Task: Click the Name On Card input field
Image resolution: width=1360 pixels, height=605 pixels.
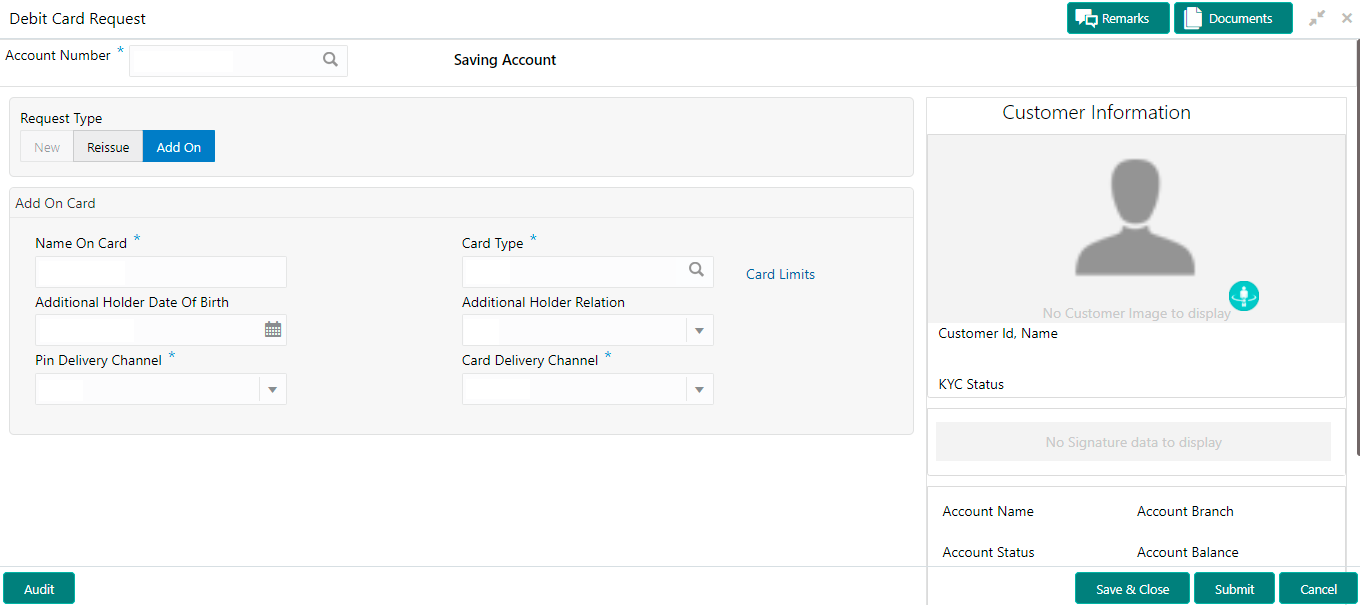Action: click(x=161, y=272)
